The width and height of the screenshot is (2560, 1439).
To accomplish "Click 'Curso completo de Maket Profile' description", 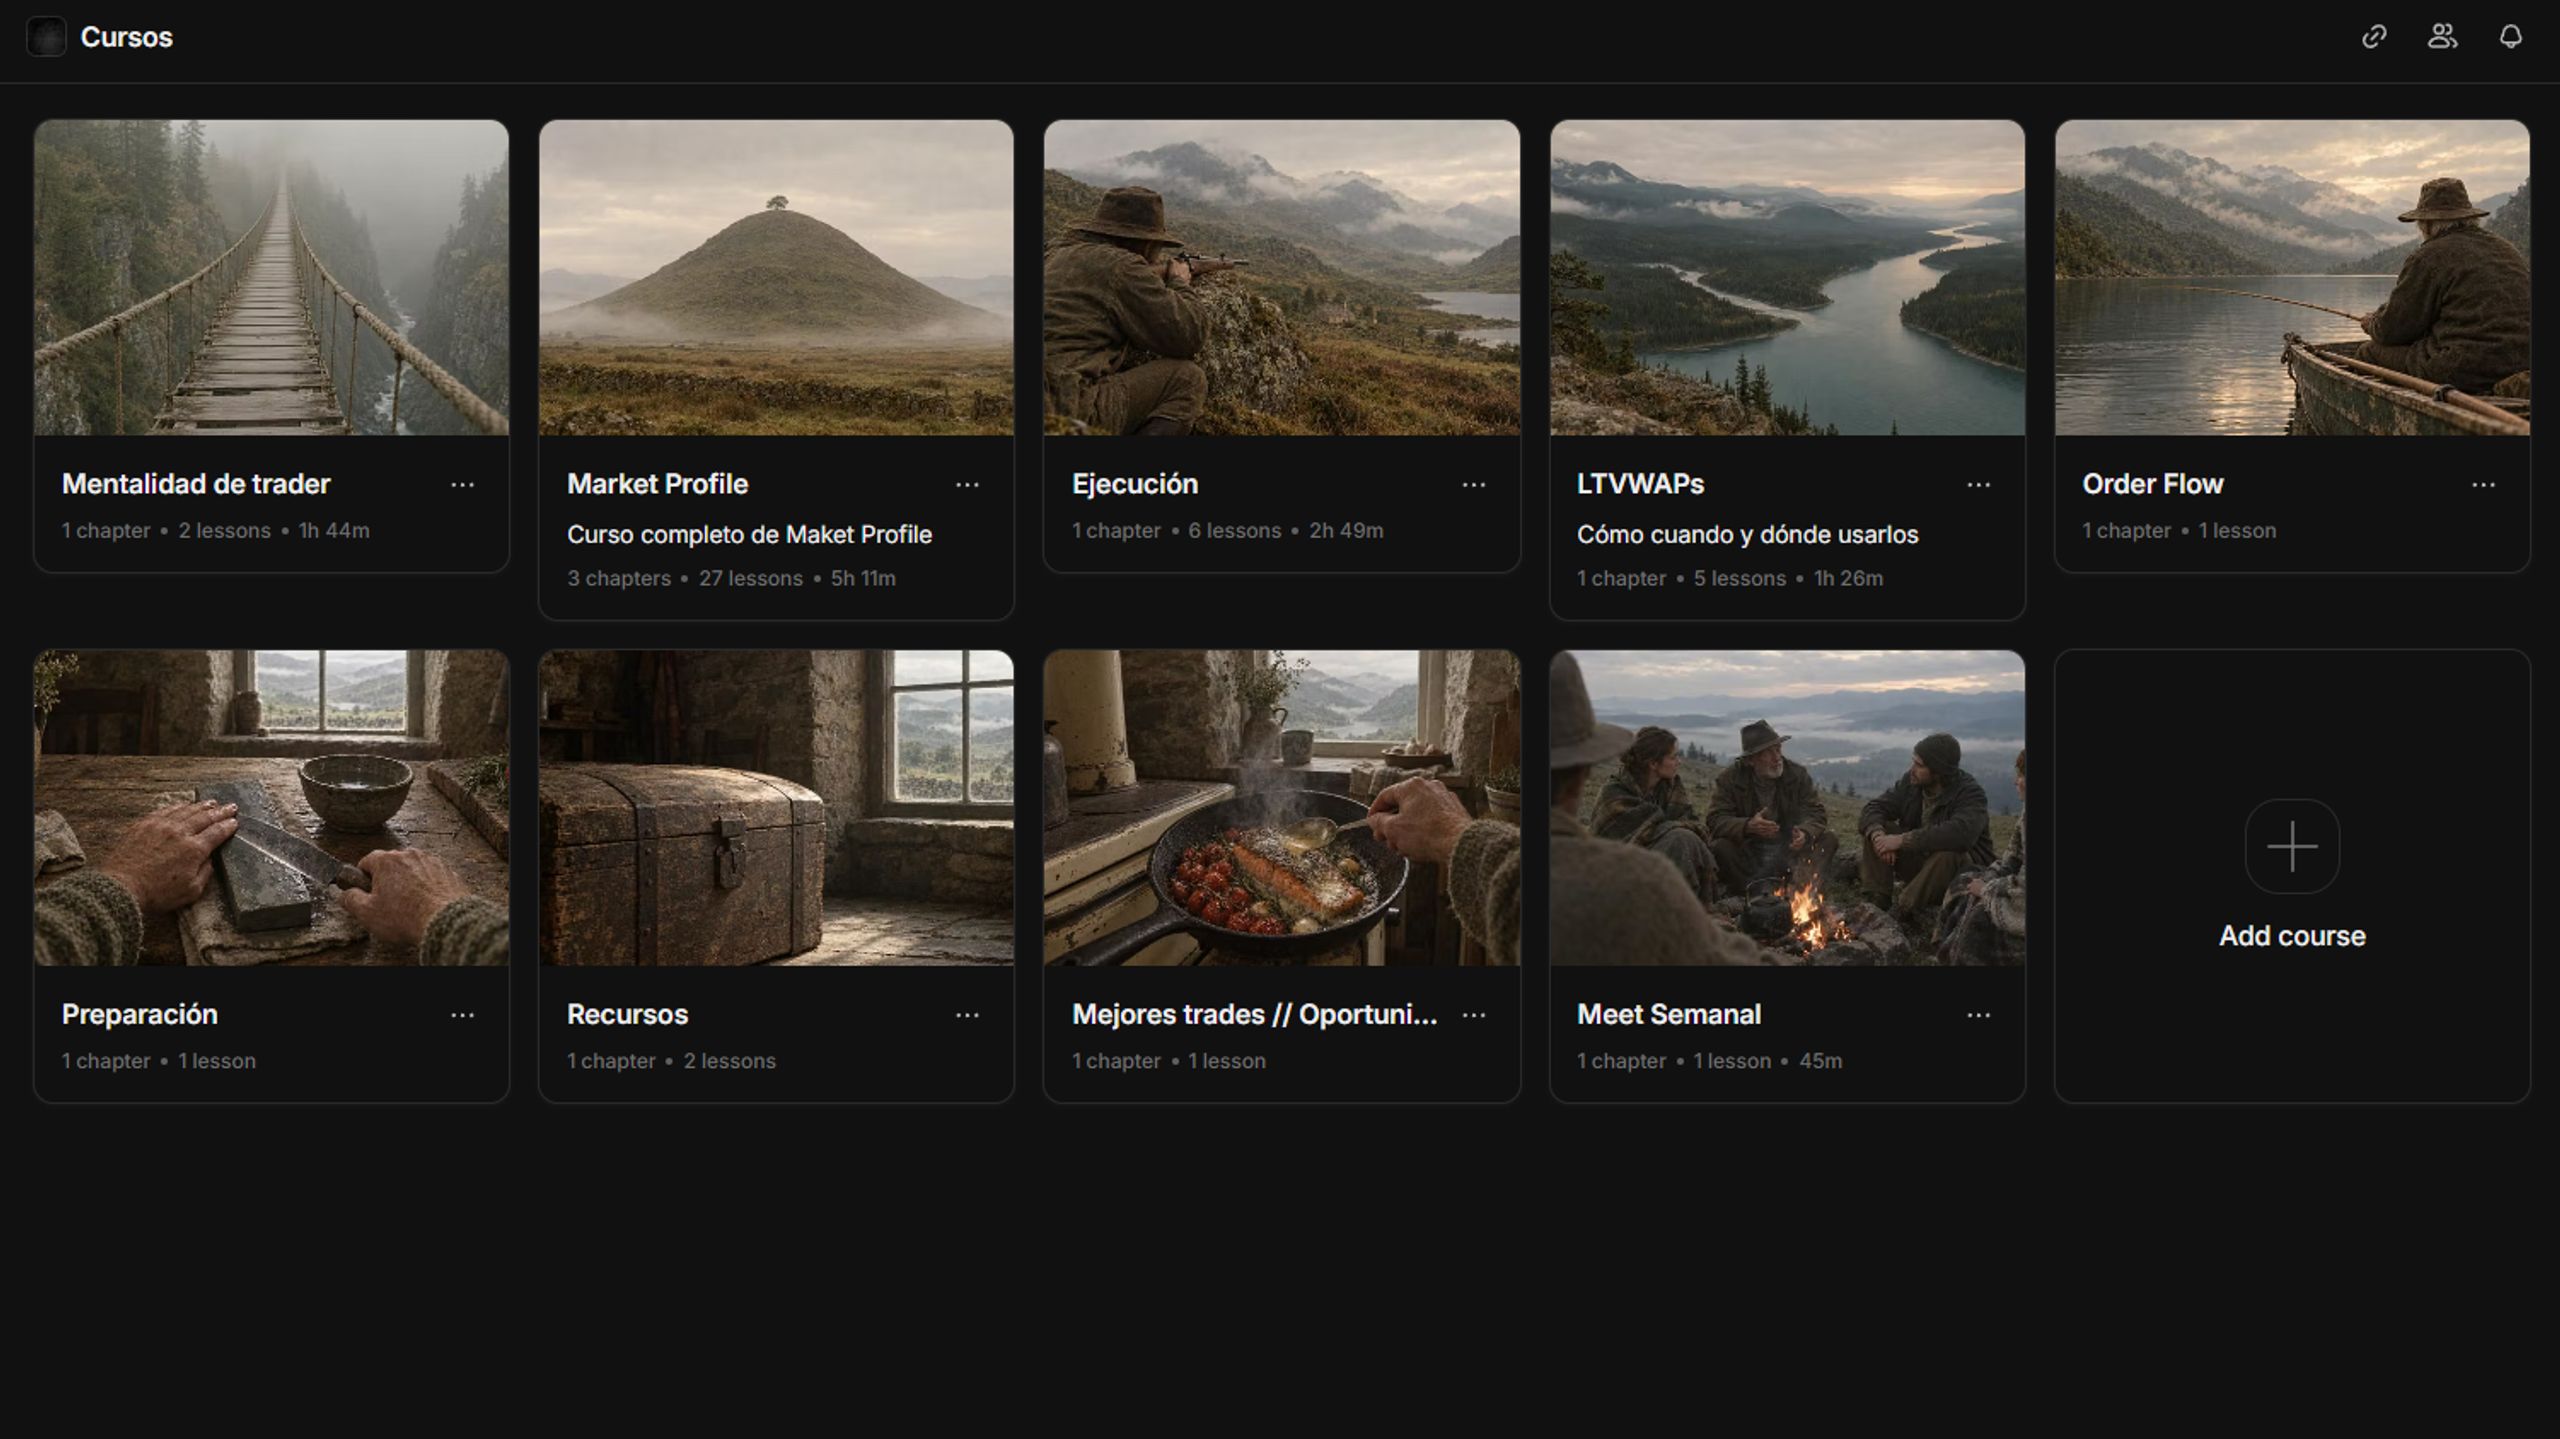I will pyautogui.click(x=749, y=535).
